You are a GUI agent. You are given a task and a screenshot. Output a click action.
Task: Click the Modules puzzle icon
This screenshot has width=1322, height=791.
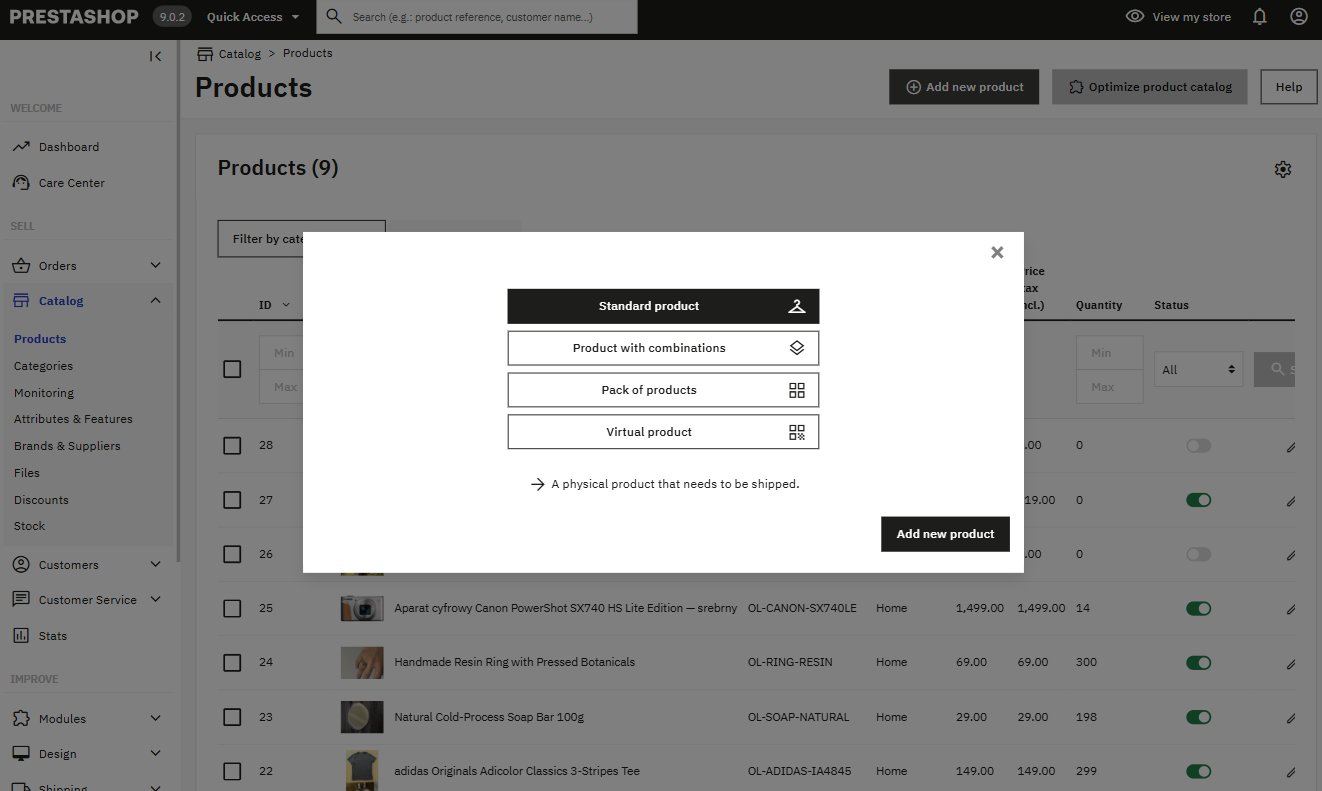click(x=21, y=719)
